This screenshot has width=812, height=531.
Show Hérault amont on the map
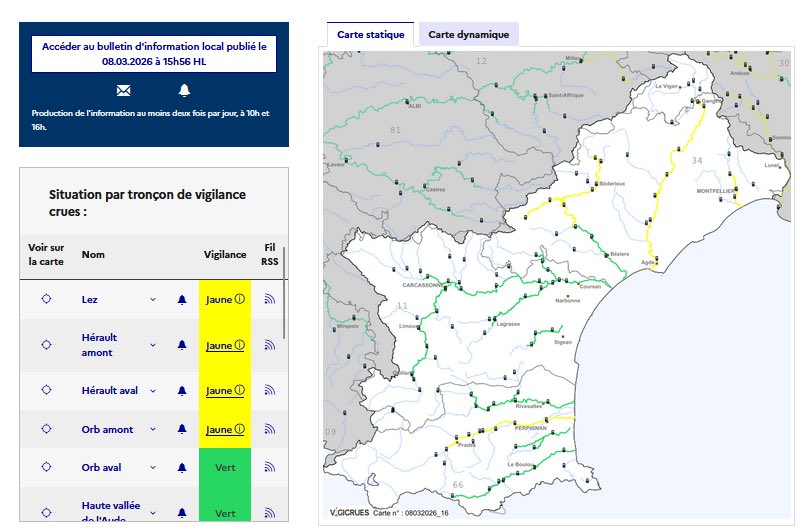click(46, 345)
